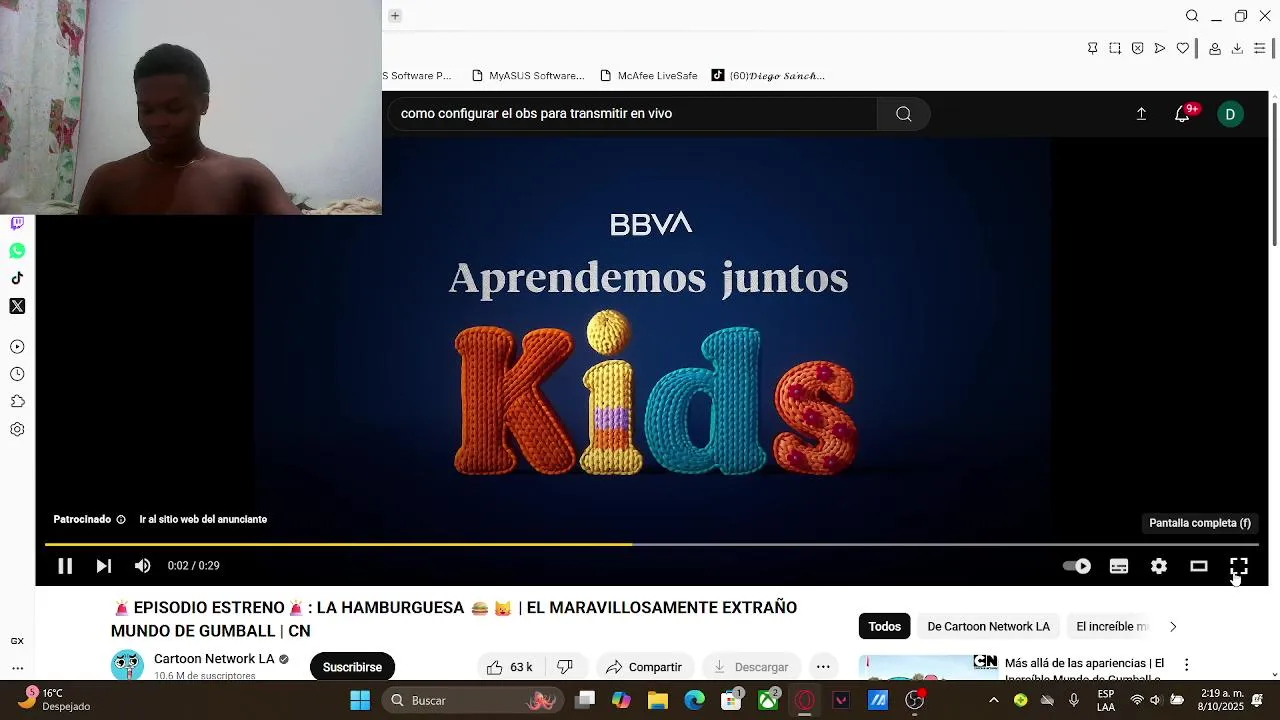Open the account avatar D menu
Viewport: 1280px width, 720px height.
click(x=1230, y=114)
